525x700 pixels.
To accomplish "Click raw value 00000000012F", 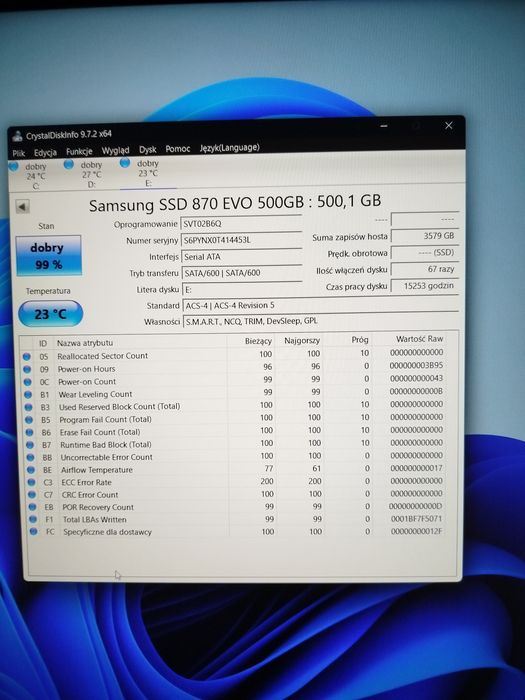I will (417, 531).
